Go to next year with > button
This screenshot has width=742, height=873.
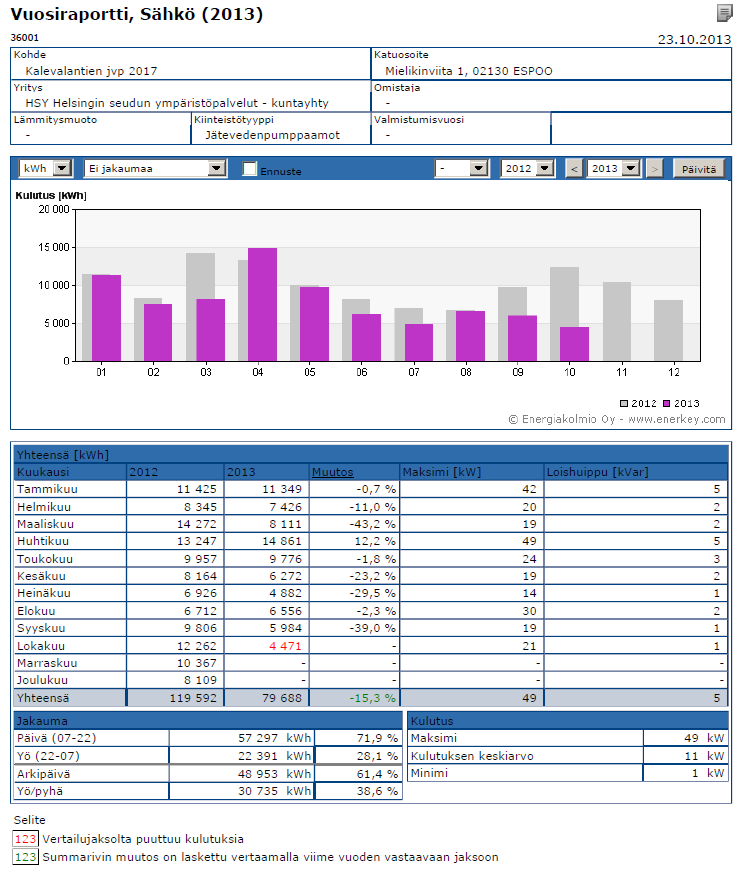point(655,169)
